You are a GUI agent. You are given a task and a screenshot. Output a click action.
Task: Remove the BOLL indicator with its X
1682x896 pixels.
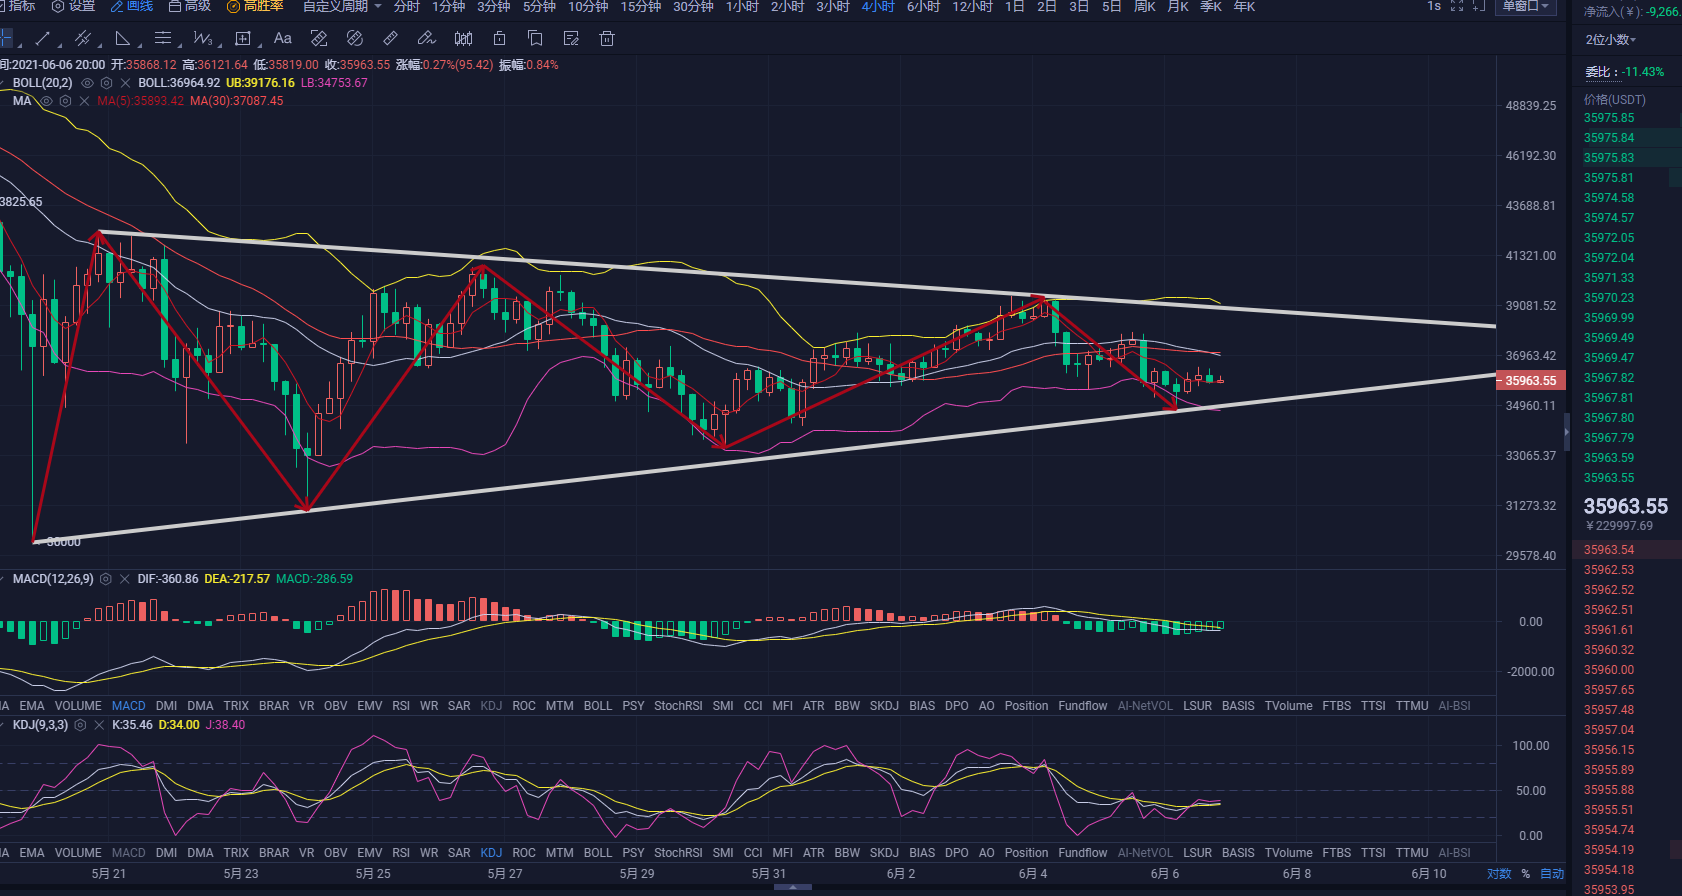pyautogui.click(x=125, y=83)
